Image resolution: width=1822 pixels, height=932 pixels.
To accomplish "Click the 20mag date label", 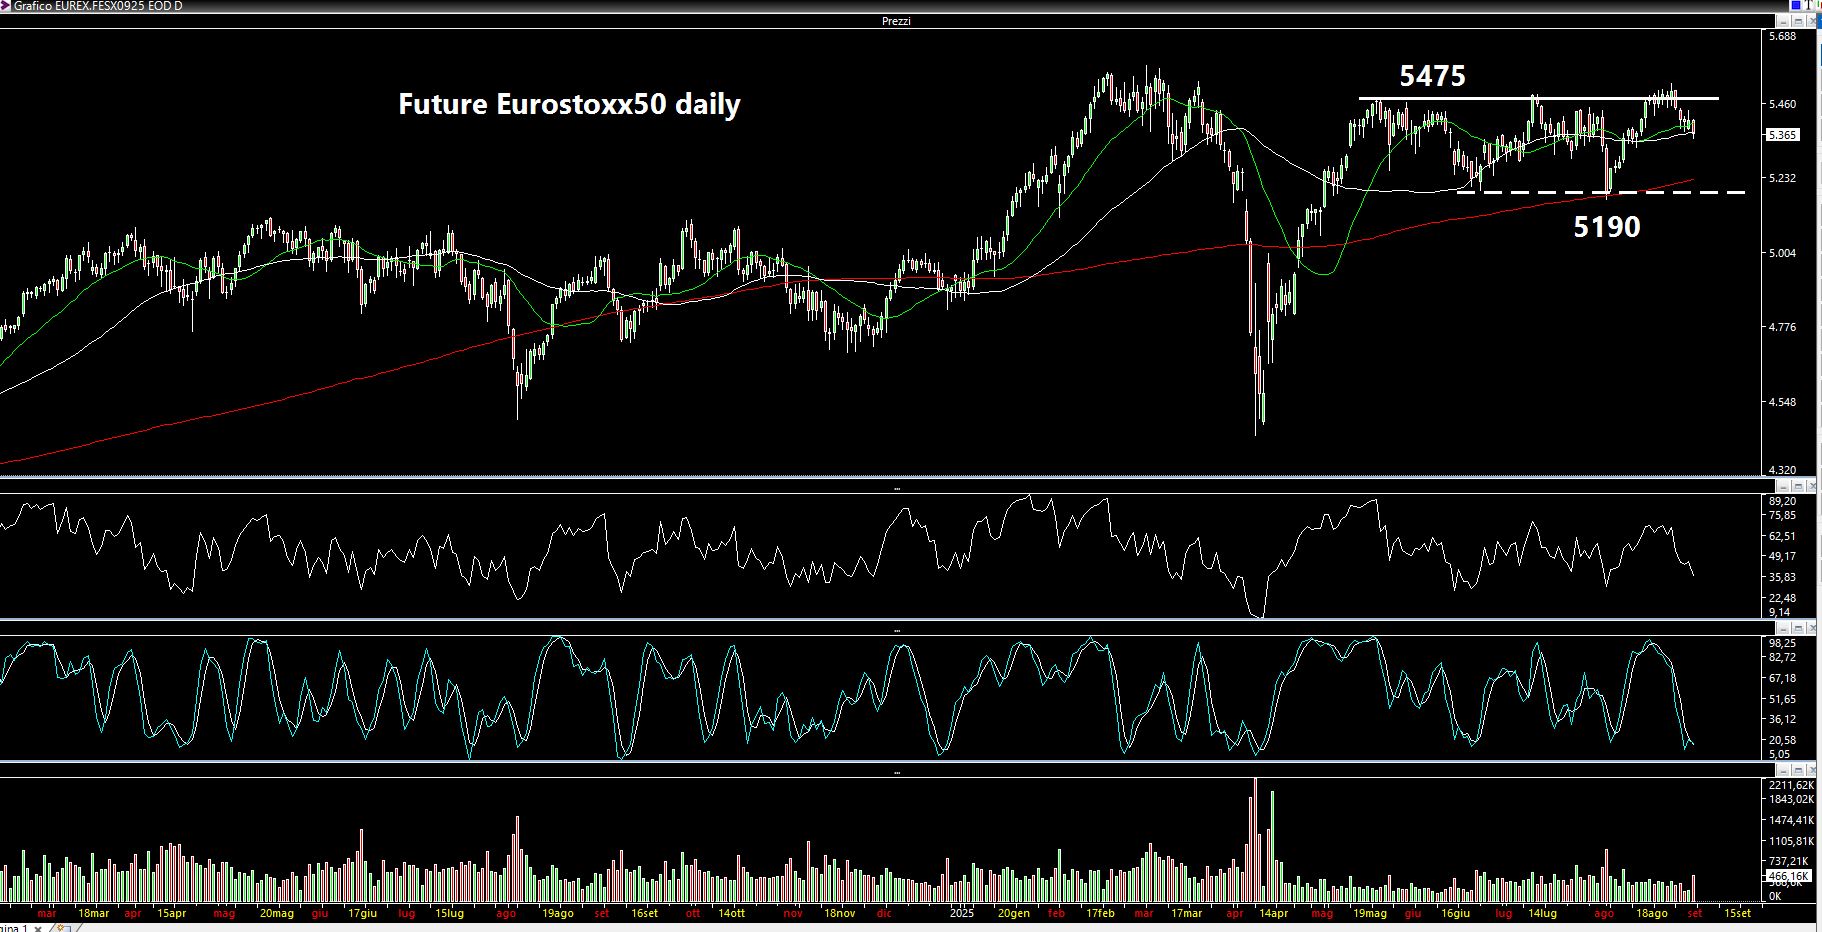I will [277, 913].
